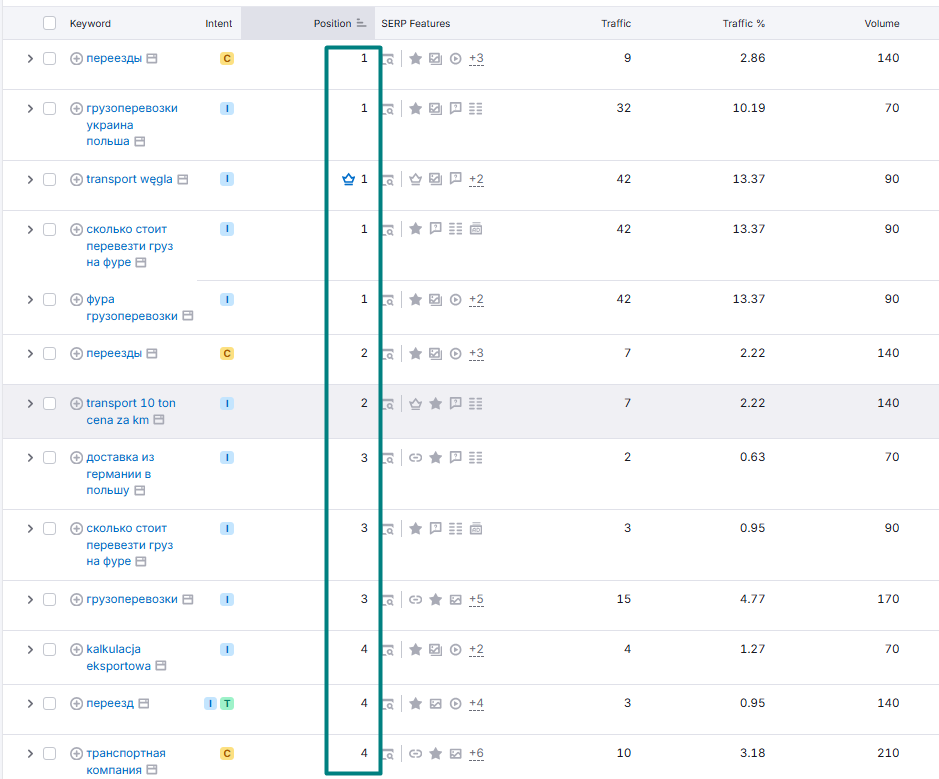Screen dimensions: 939x779
Task: Click the SERP view icon for transport węgla
Action: pos(388,180)
